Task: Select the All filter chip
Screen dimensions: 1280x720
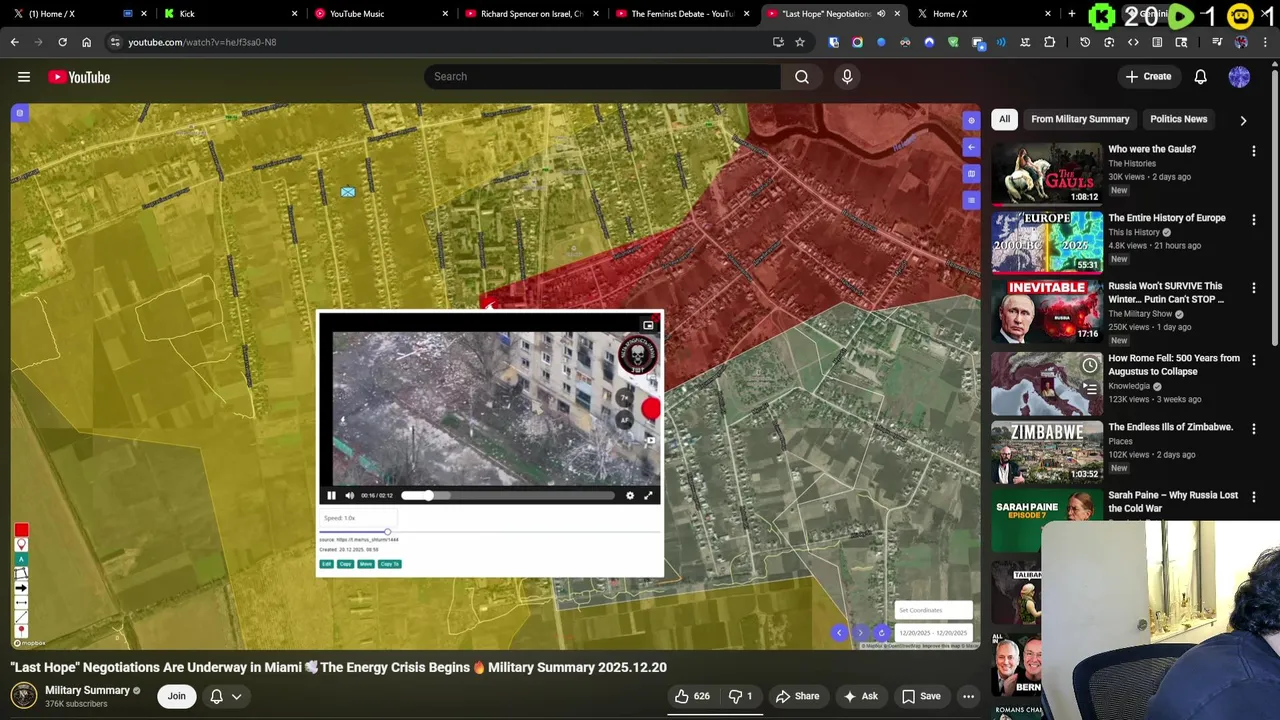Action: pyautogui.click(x=1005, y=119)
